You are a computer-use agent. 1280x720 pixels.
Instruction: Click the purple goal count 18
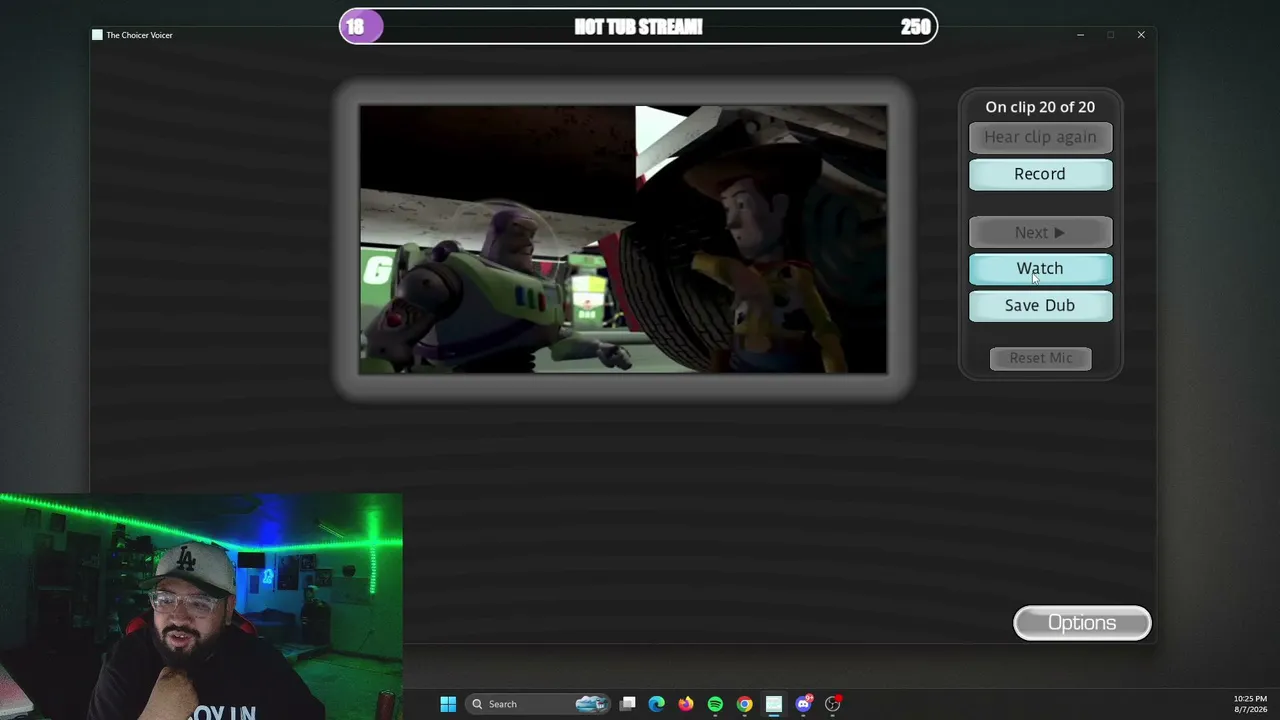(x=355, y=27)
